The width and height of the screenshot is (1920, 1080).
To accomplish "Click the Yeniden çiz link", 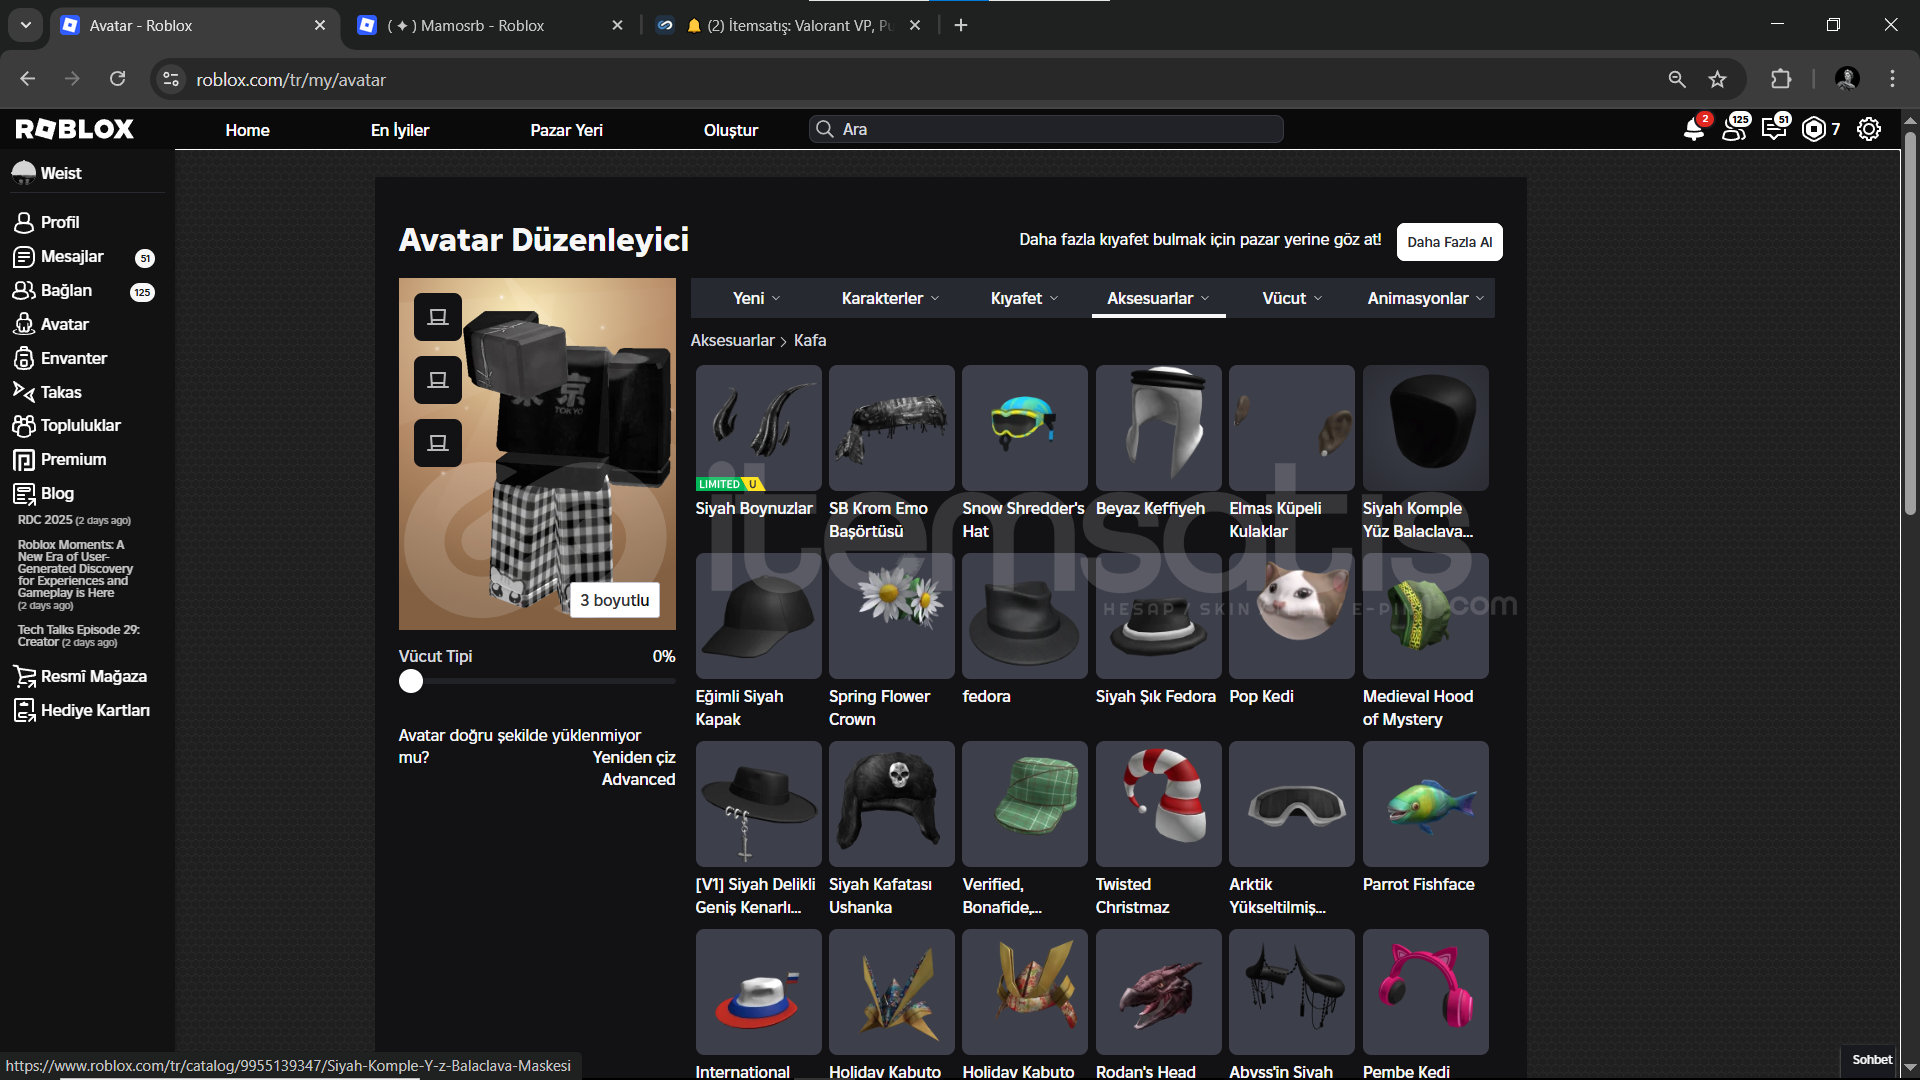I will (x=633, y=757).
